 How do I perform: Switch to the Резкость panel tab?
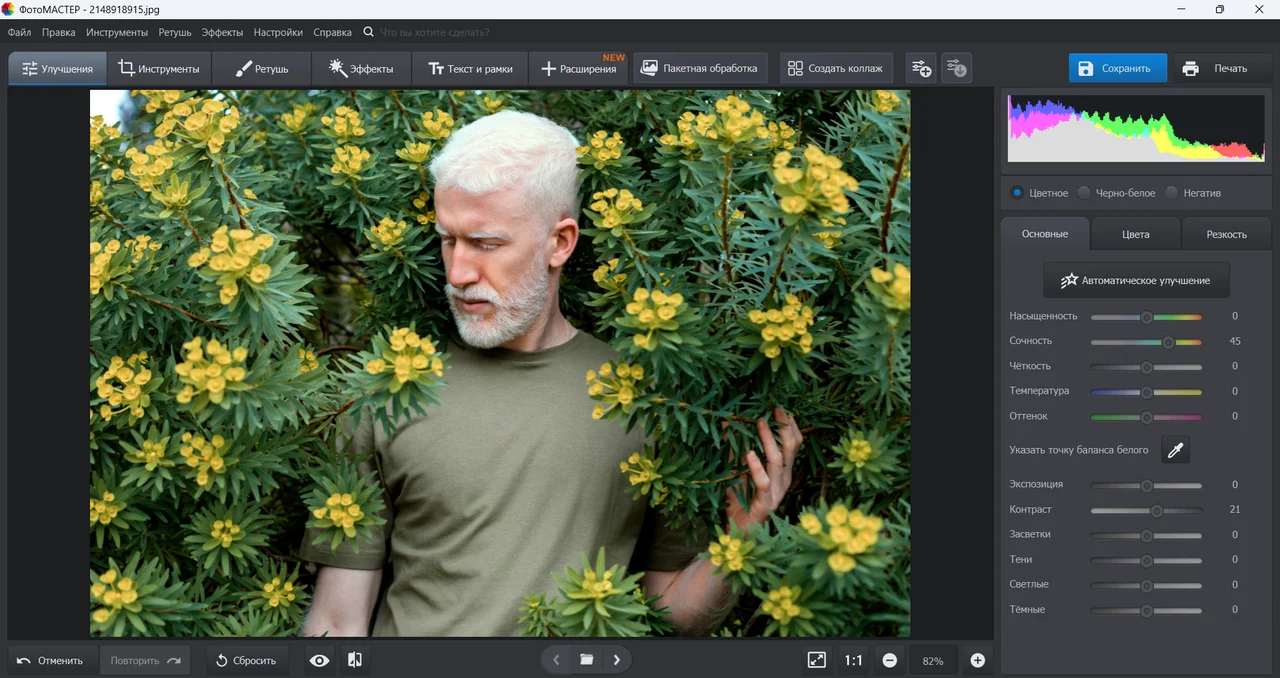coord(1226,234)
